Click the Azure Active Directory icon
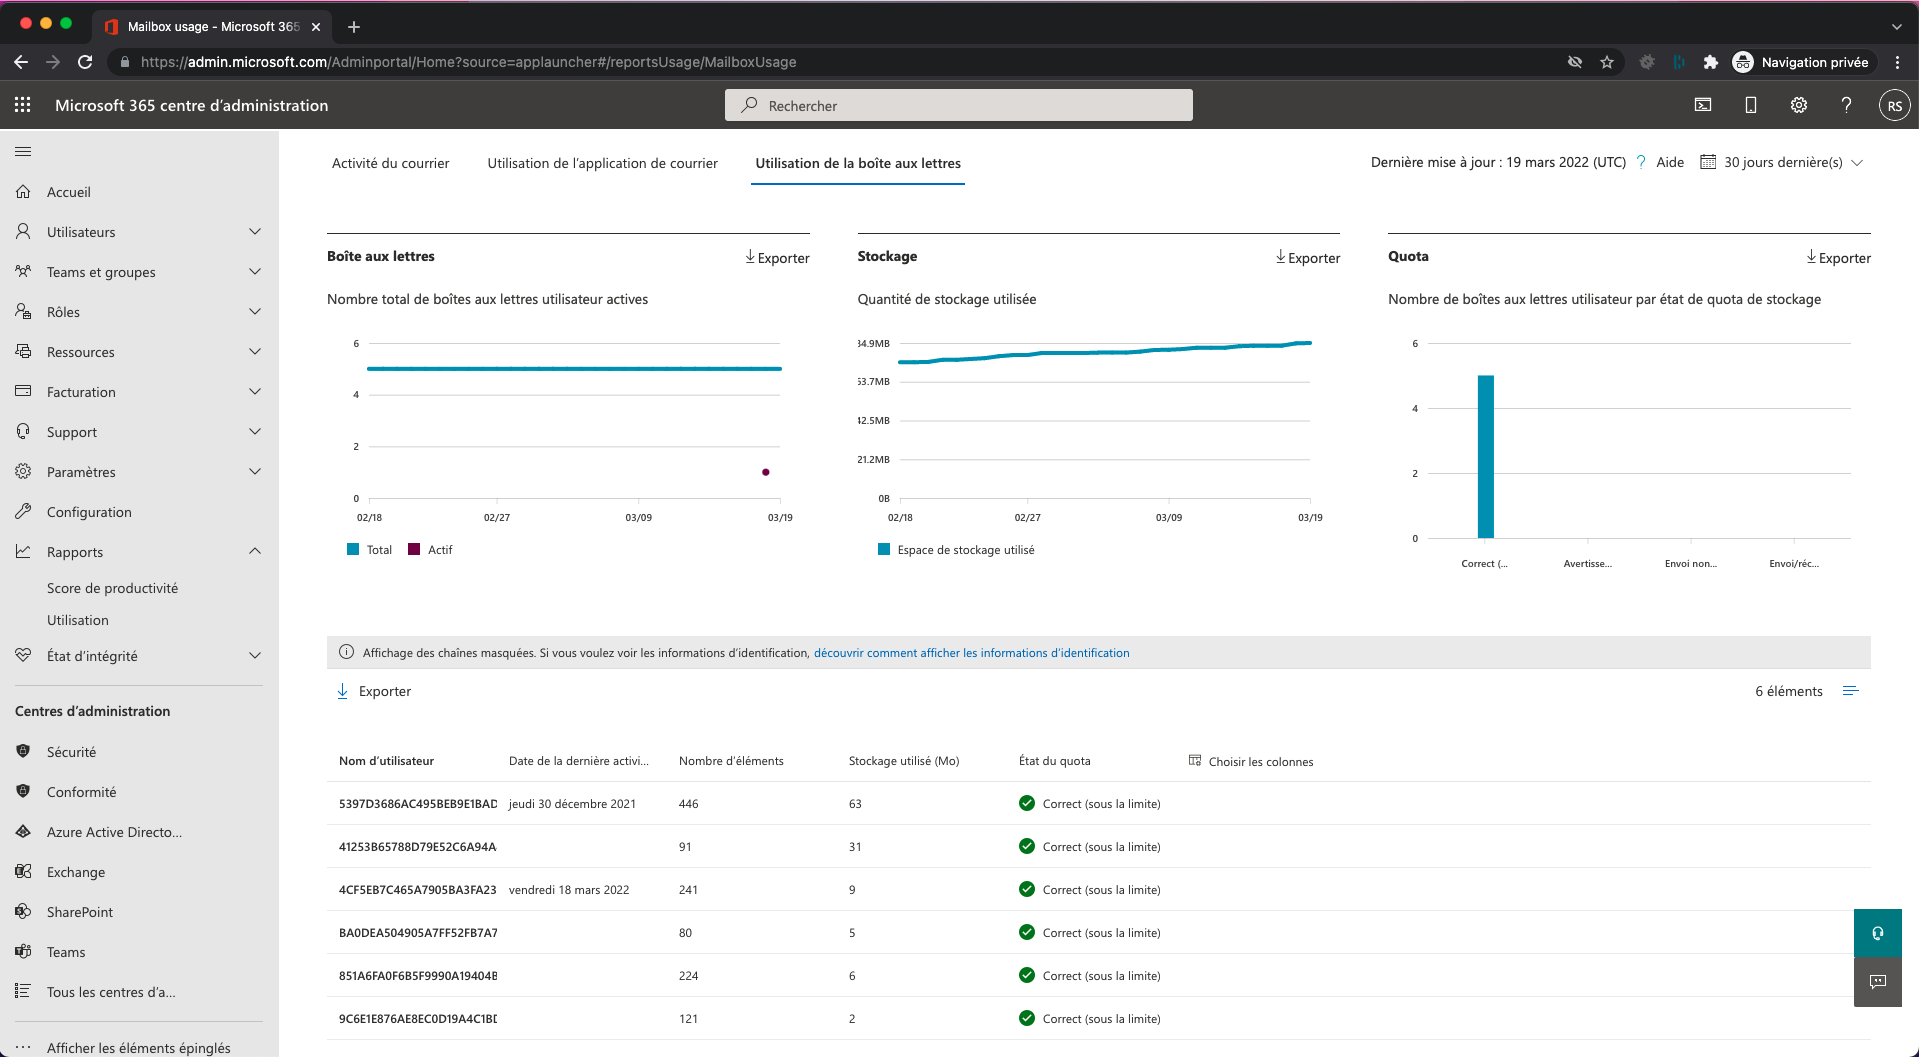 click(23, 832)
